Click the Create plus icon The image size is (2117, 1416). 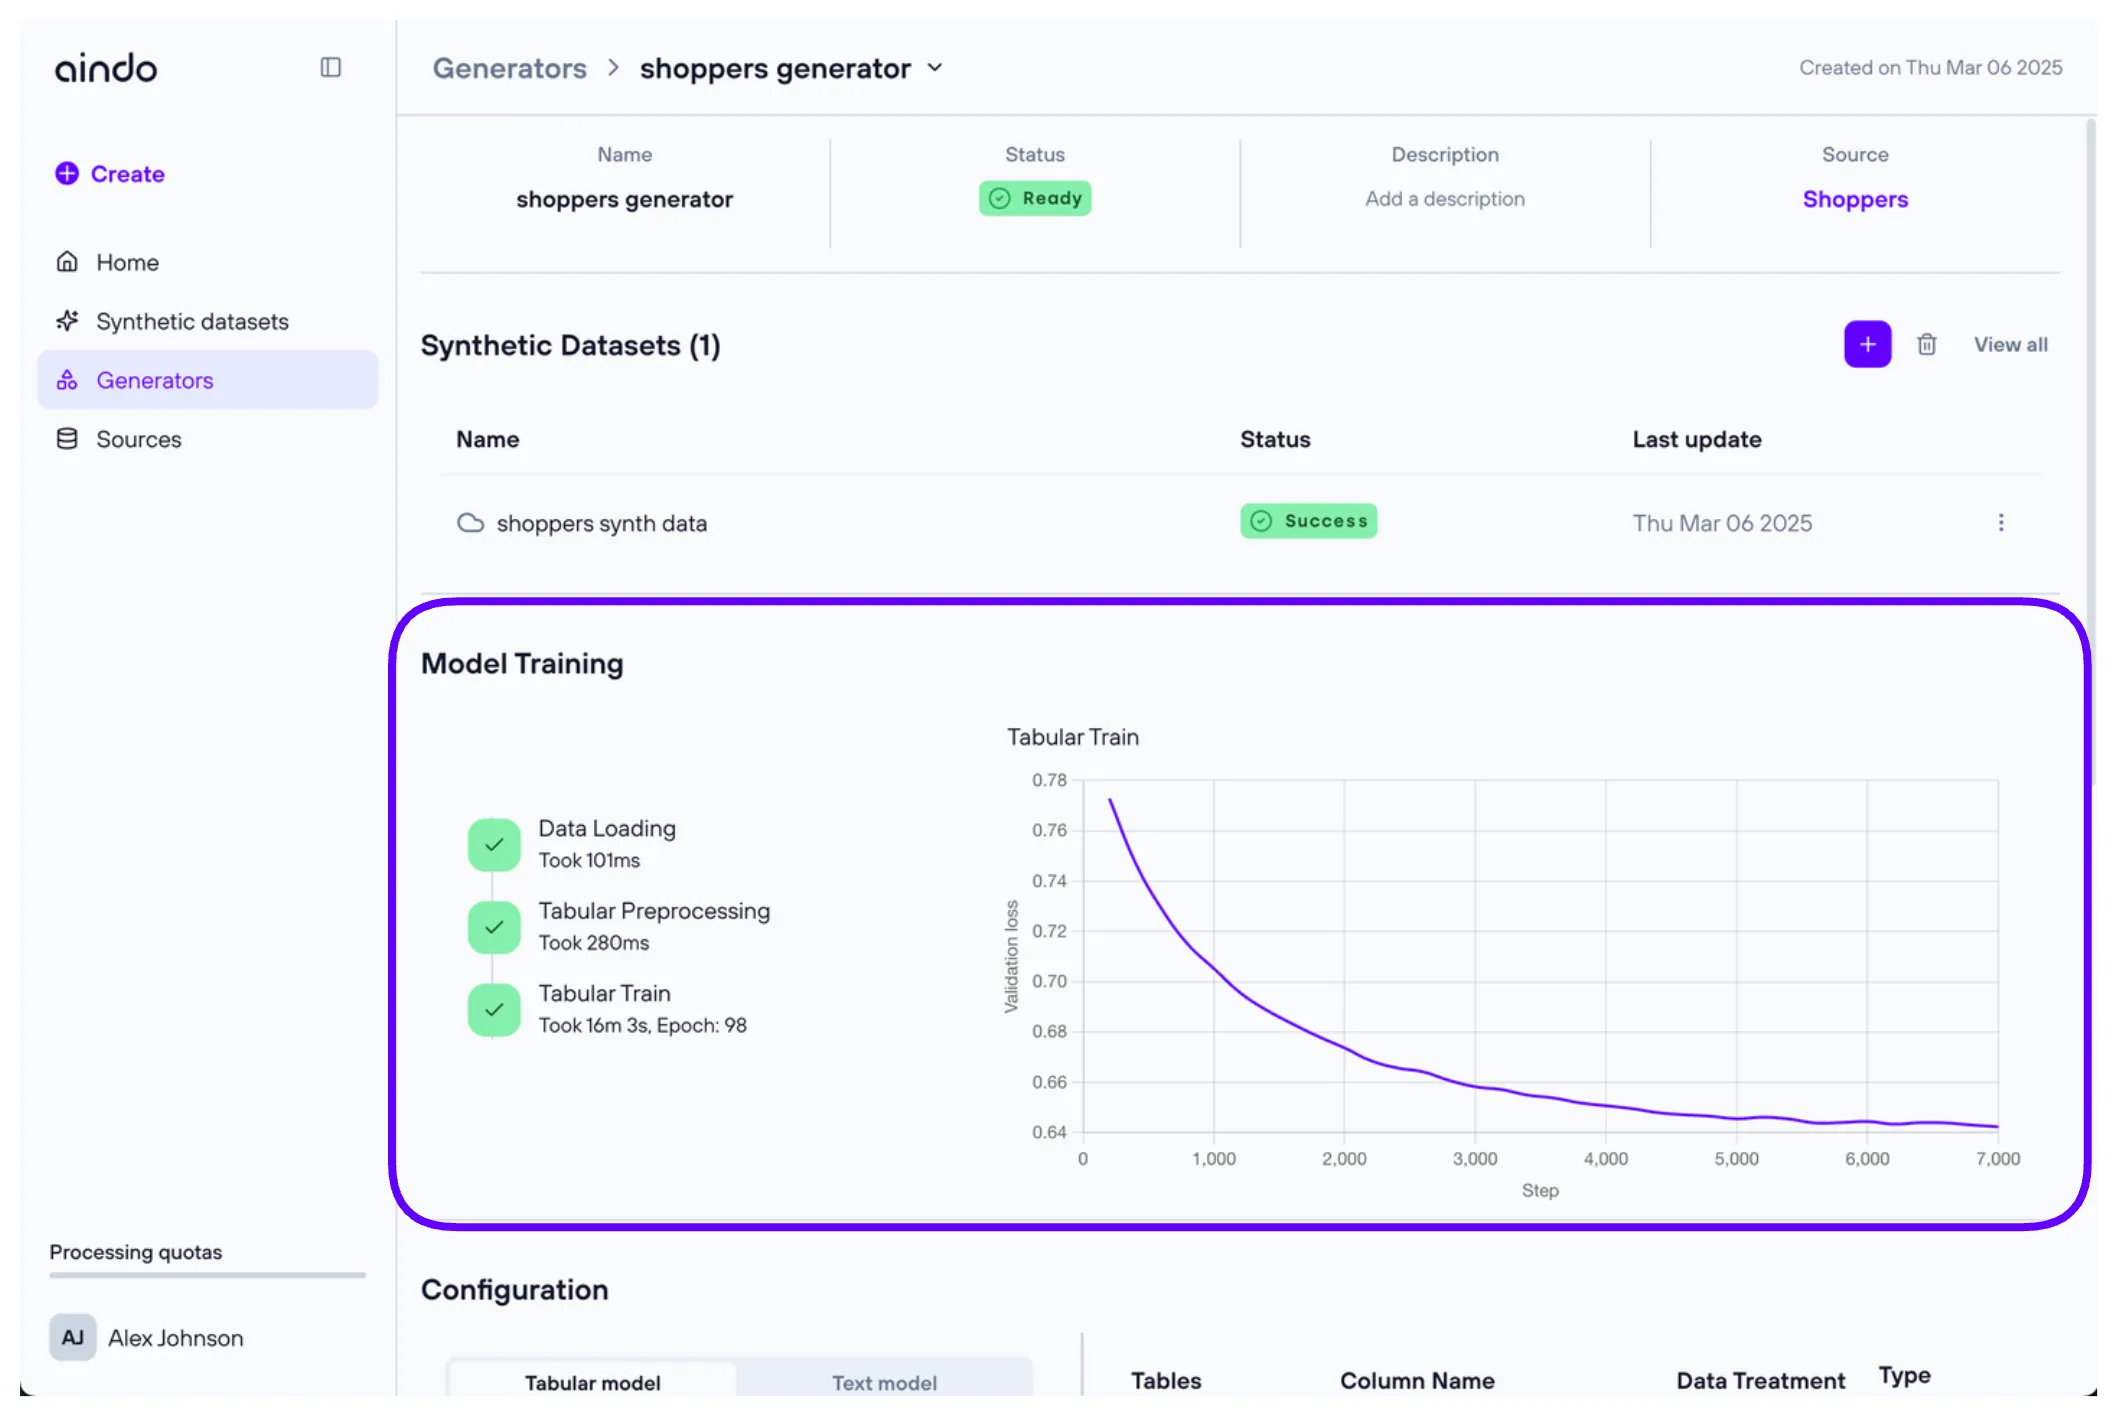click(x=67, y=173)
